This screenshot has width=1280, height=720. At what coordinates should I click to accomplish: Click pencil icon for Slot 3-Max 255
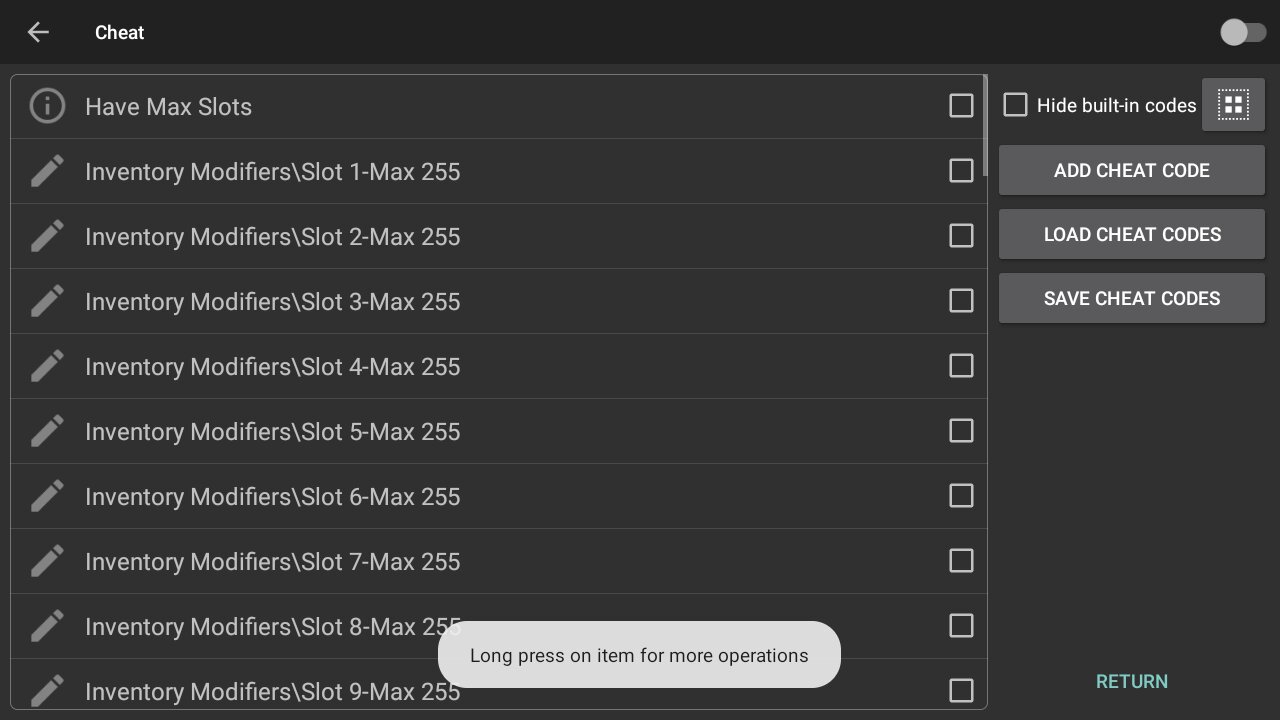47,301
